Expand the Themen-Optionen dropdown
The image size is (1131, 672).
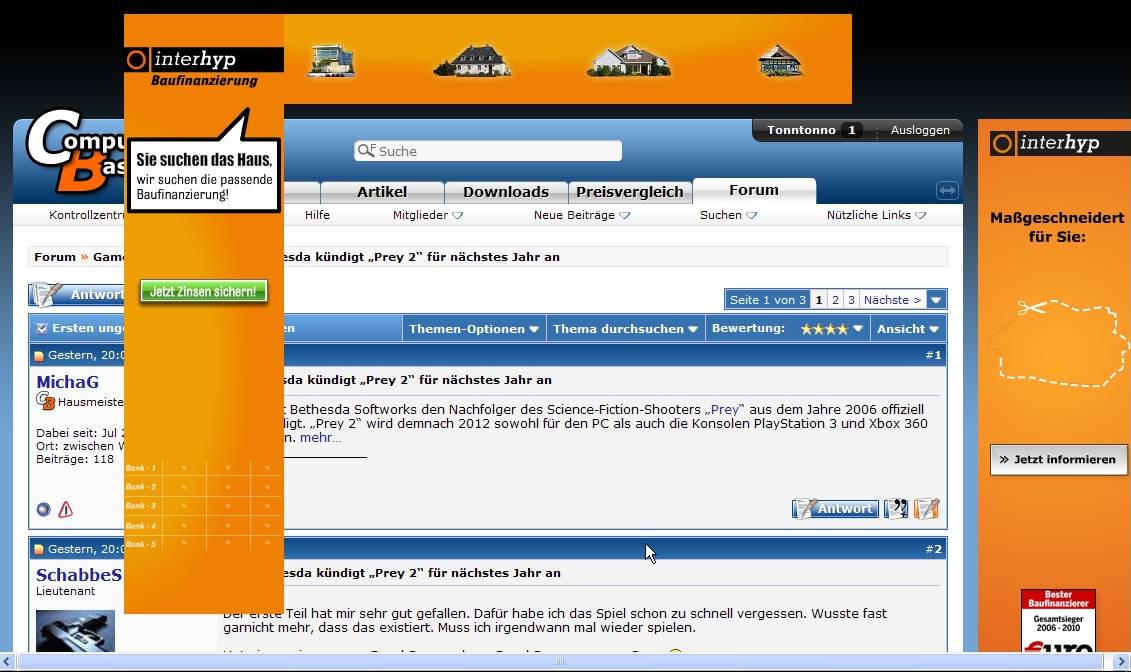(x=474, y=329)
